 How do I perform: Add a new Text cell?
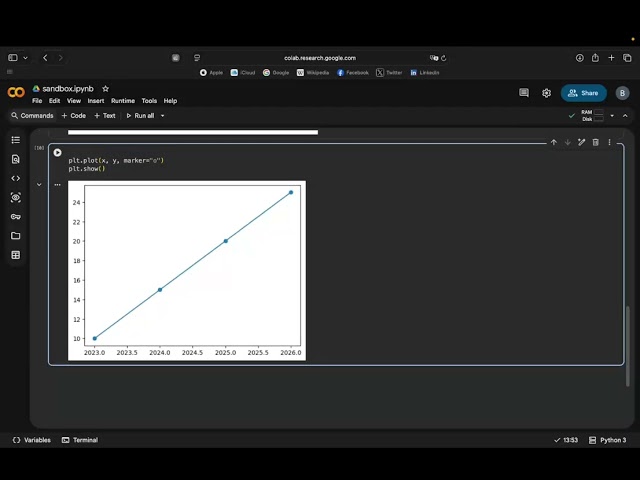(x=105, y=116)
